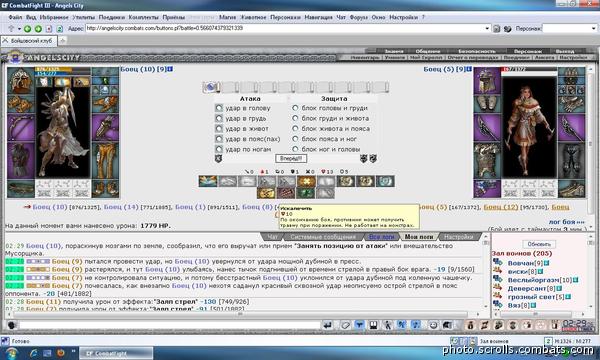The width and height of the screenshot is (600, 360).
Task: Click the chat log horizontal scrollbar
Action: pyautogui.click(x=240, y=314)
